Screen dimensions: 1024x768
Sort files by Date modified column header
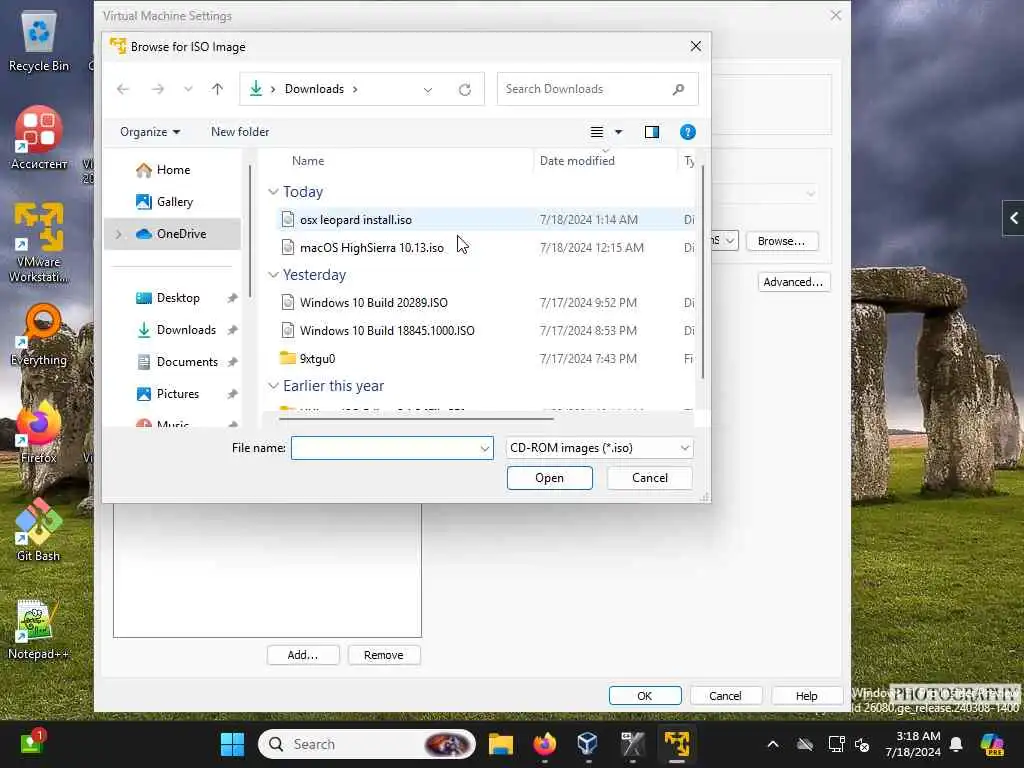[577, 161]
